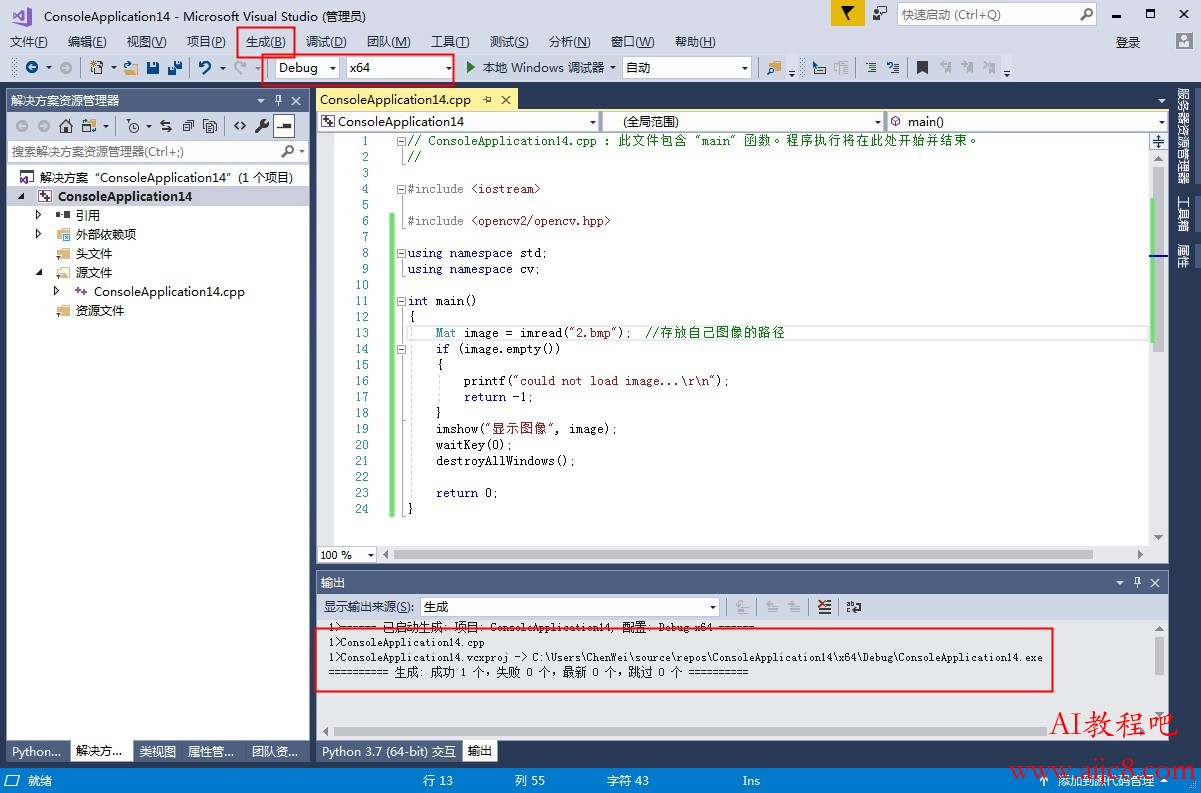The image size is (1201, 793).
Task: Open the Debug configuration dropdown
Action: pos(306,67)
